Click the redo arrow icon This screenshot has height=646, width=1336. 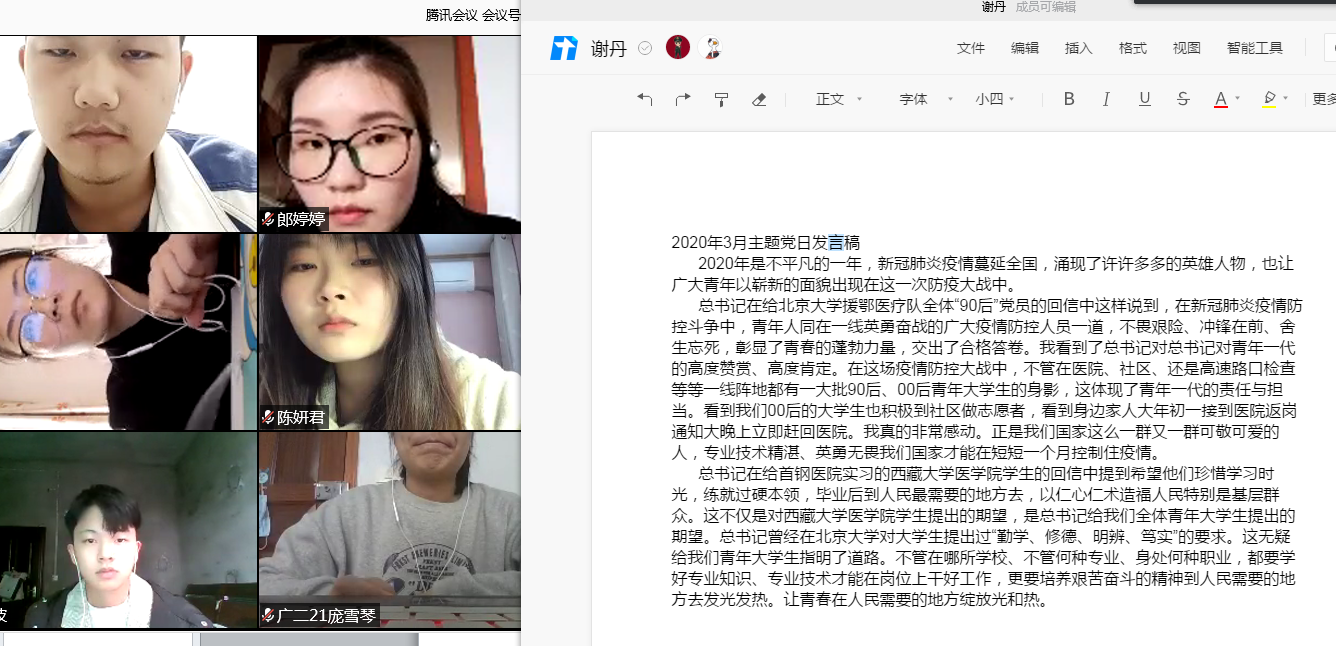pyautogui.click(x=683, y=99)
